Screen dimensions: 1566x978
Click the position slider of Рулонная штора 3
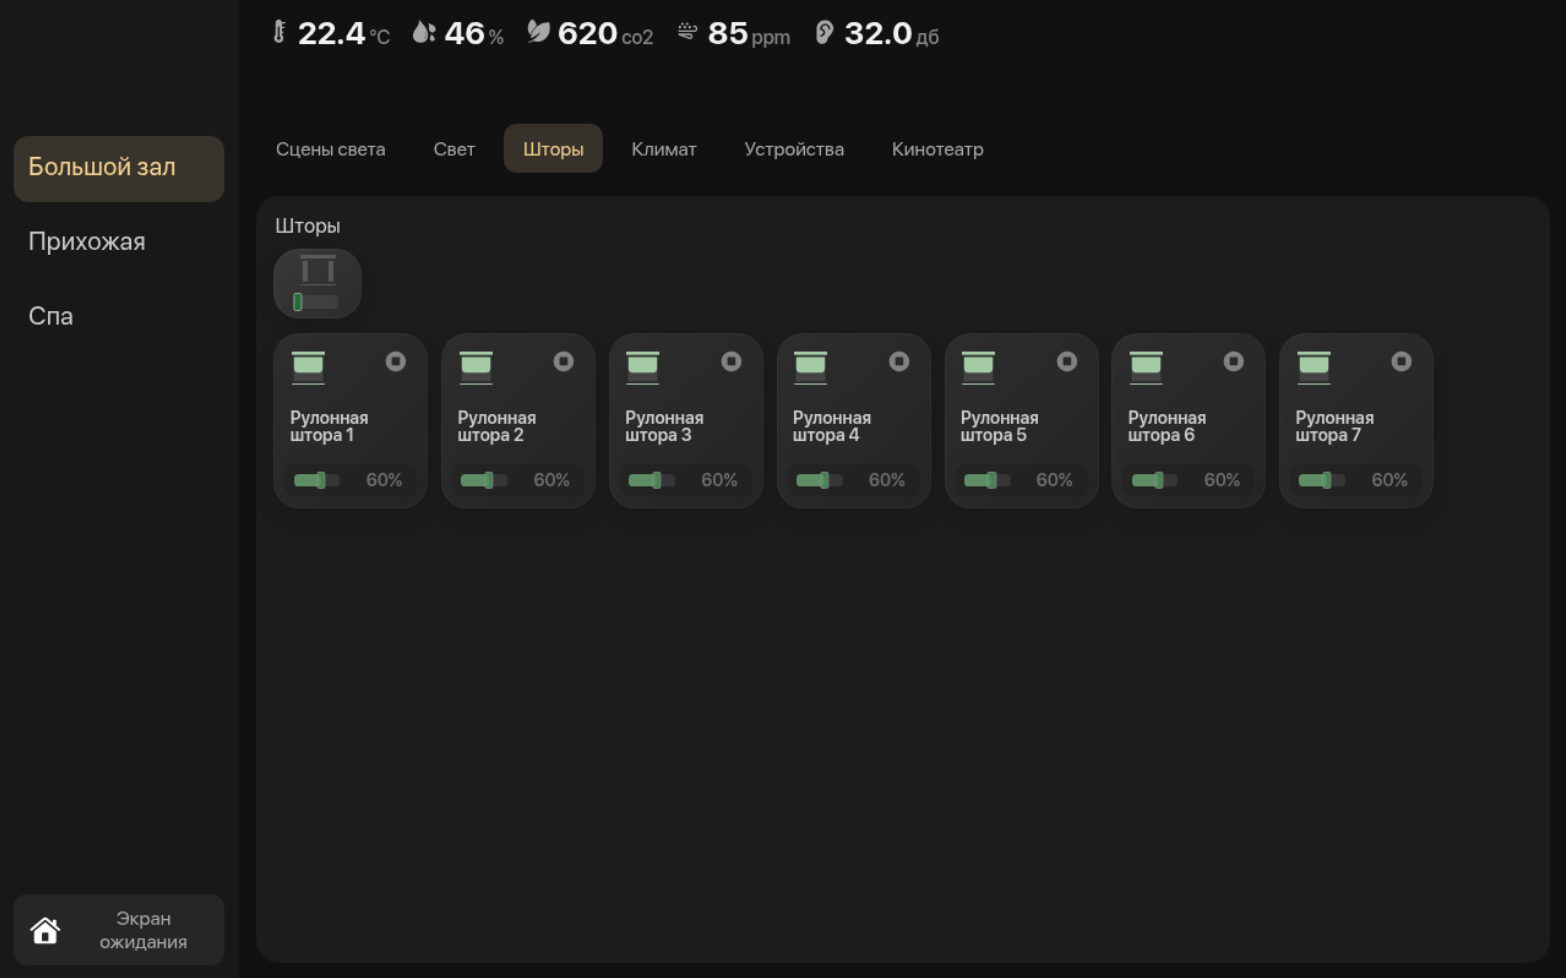[x=651, y=480]
